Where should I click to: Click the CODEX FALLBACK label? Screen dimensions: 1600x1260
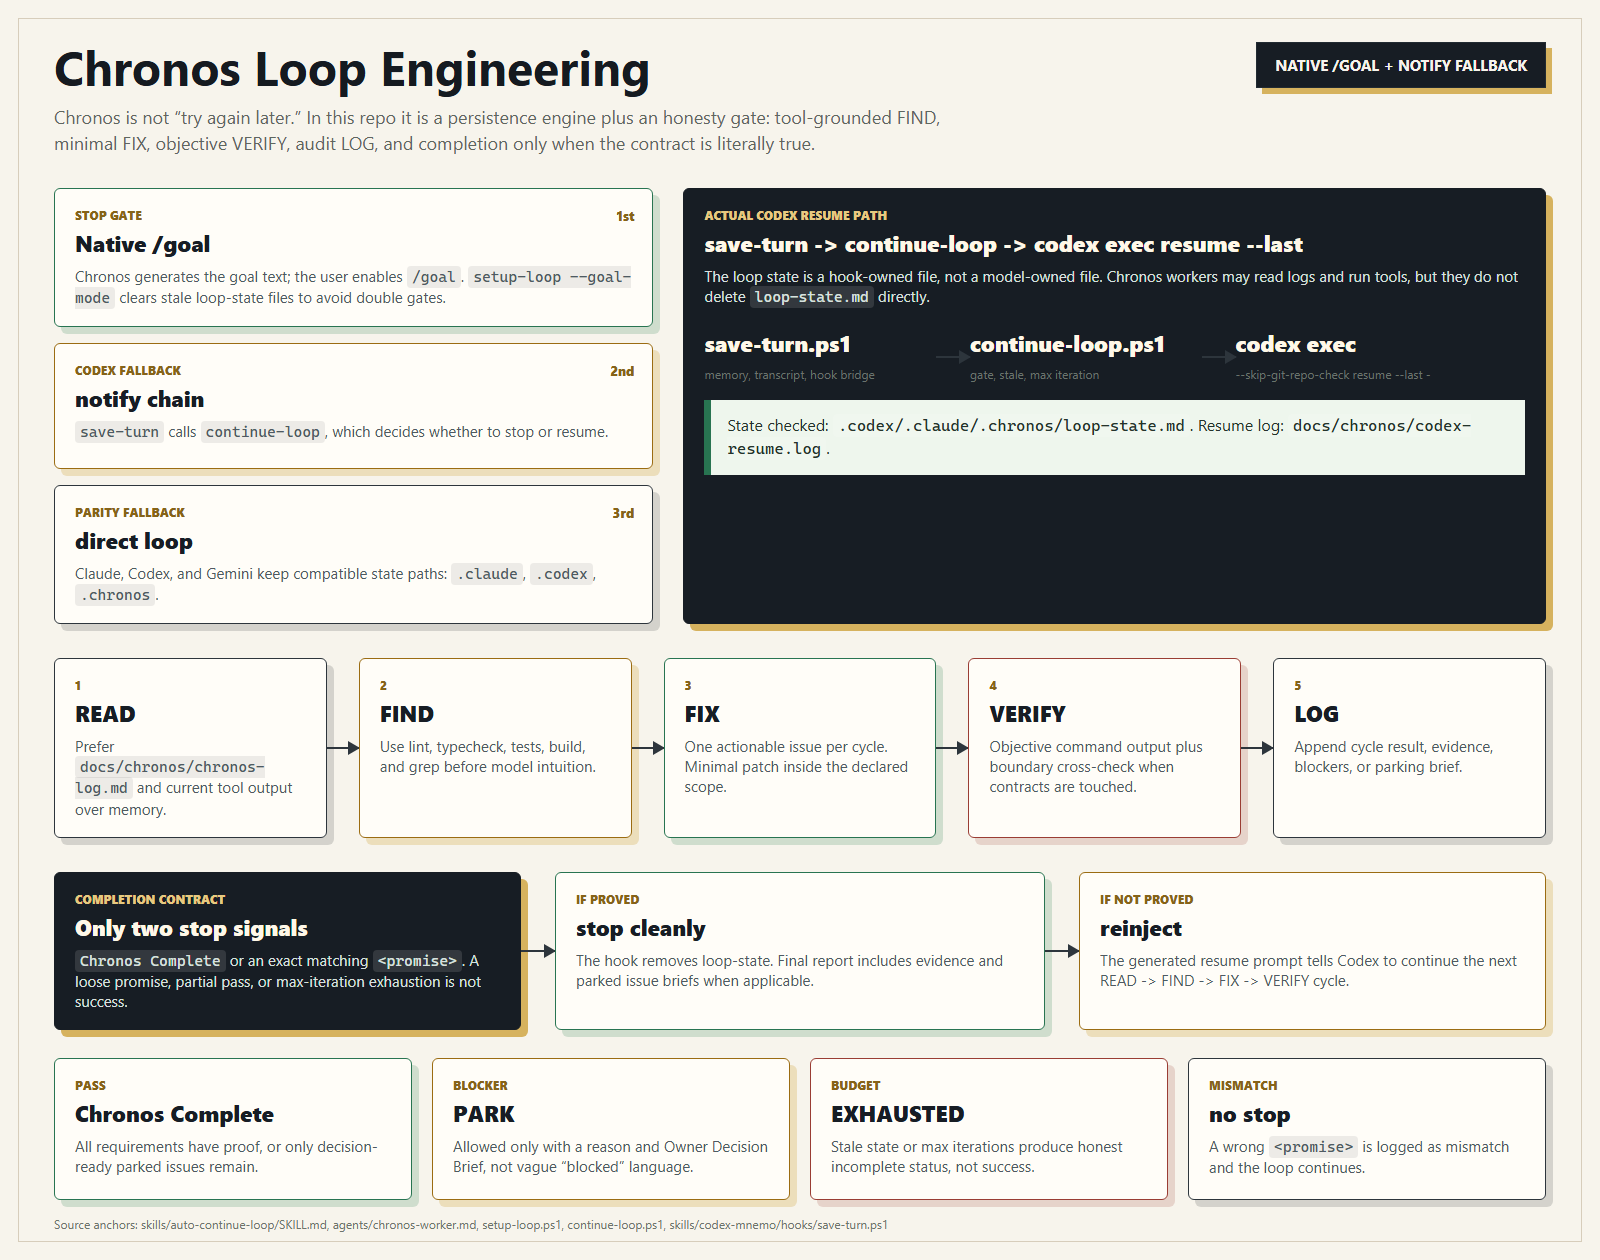click(x=128, y=370)
